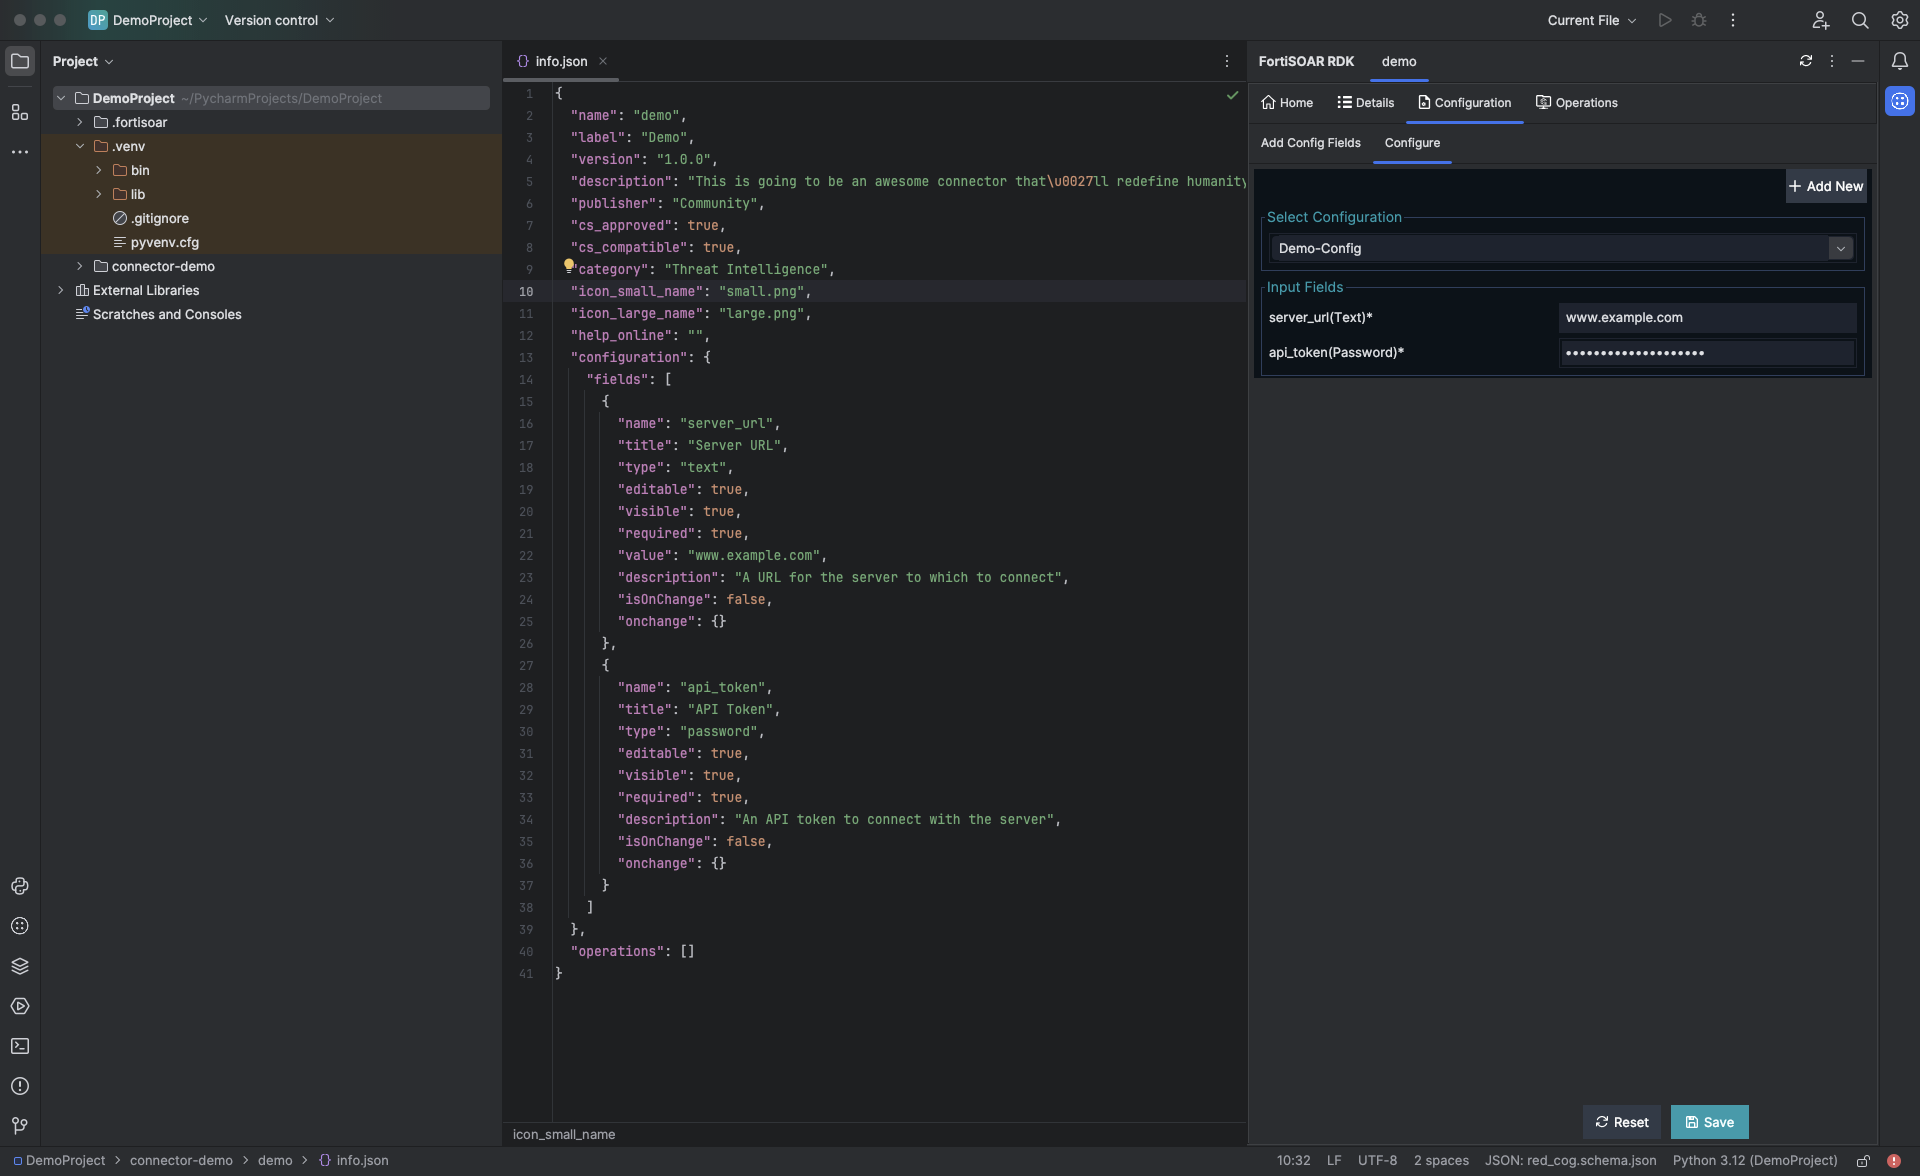1920x1176 pixels.
Task: Click the server_url text input field
Action: pyautogui.click(x=1706, y=318)
